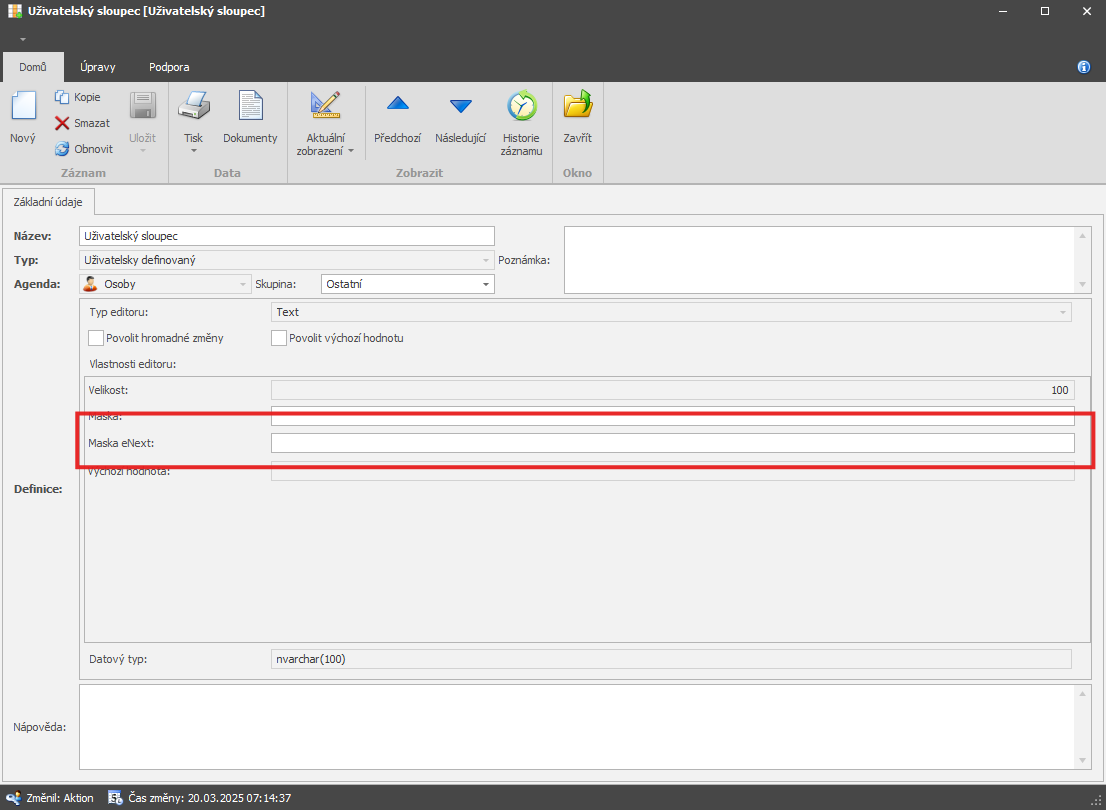Expand the Typ dropdown arrow

485,260
